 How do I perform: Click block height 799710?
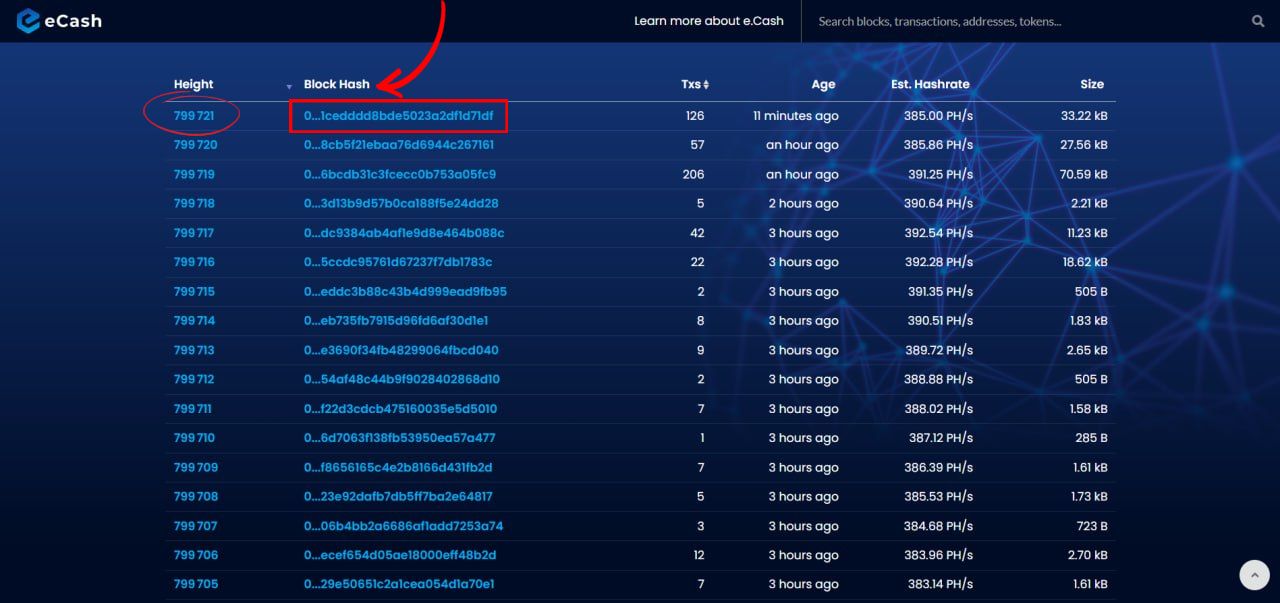194,438
